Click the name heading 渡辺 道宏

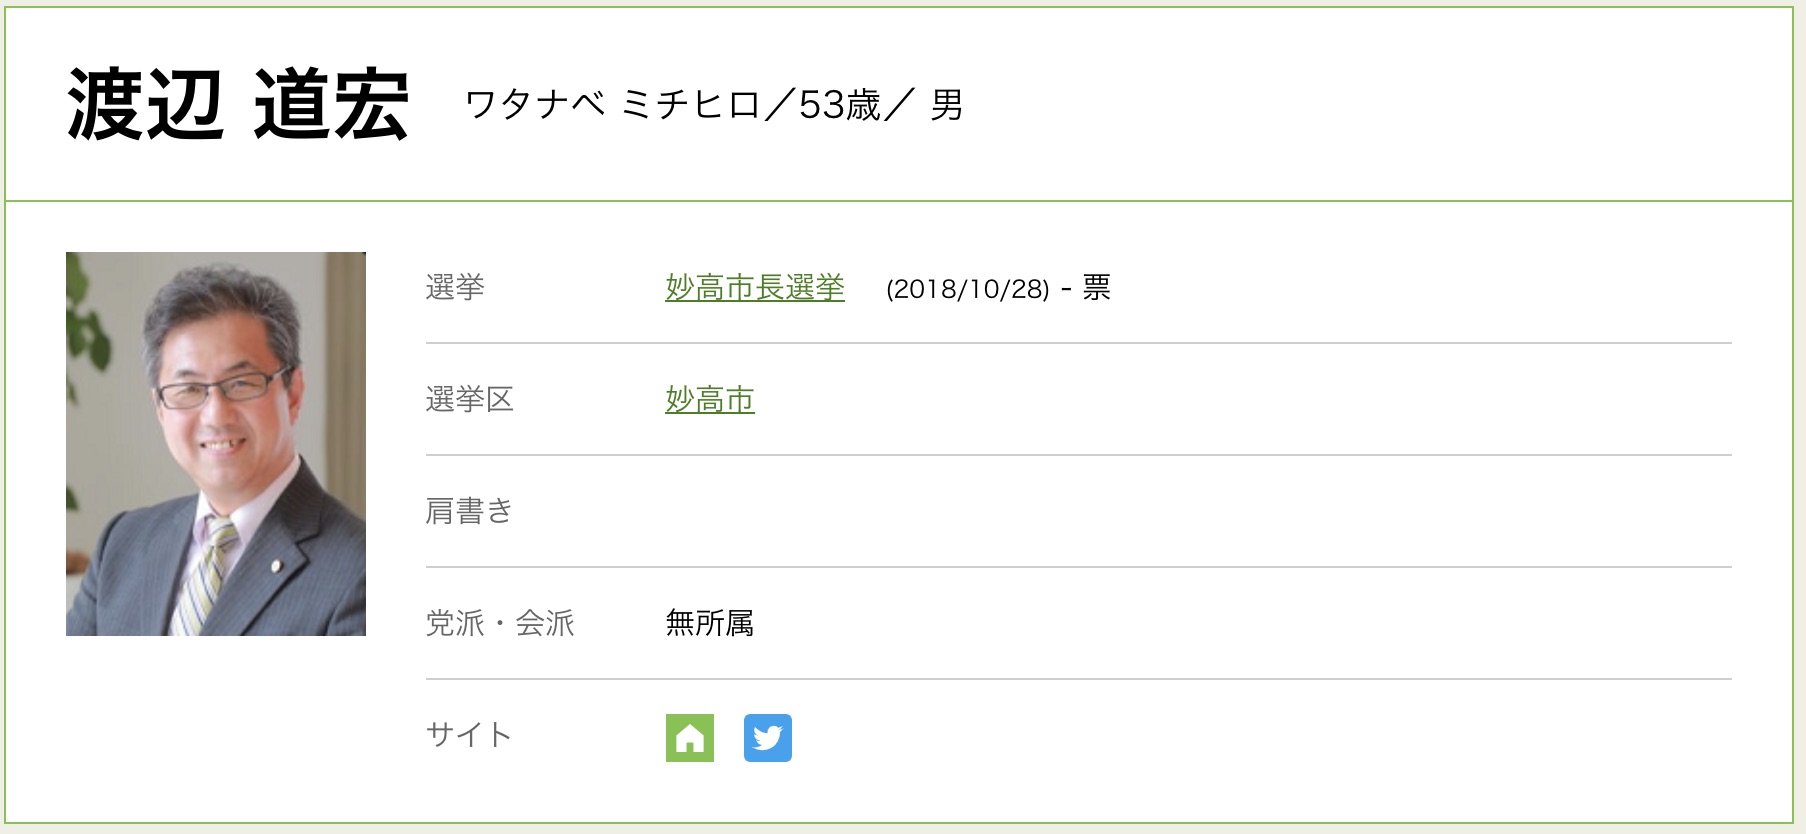[238, 105]
